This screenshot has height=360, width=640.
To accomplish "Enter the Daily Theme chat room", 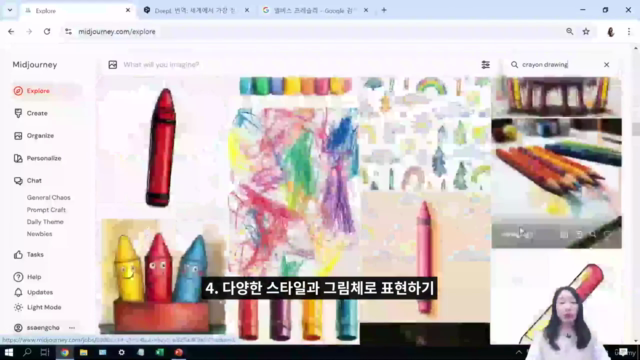I will [45, 222].
